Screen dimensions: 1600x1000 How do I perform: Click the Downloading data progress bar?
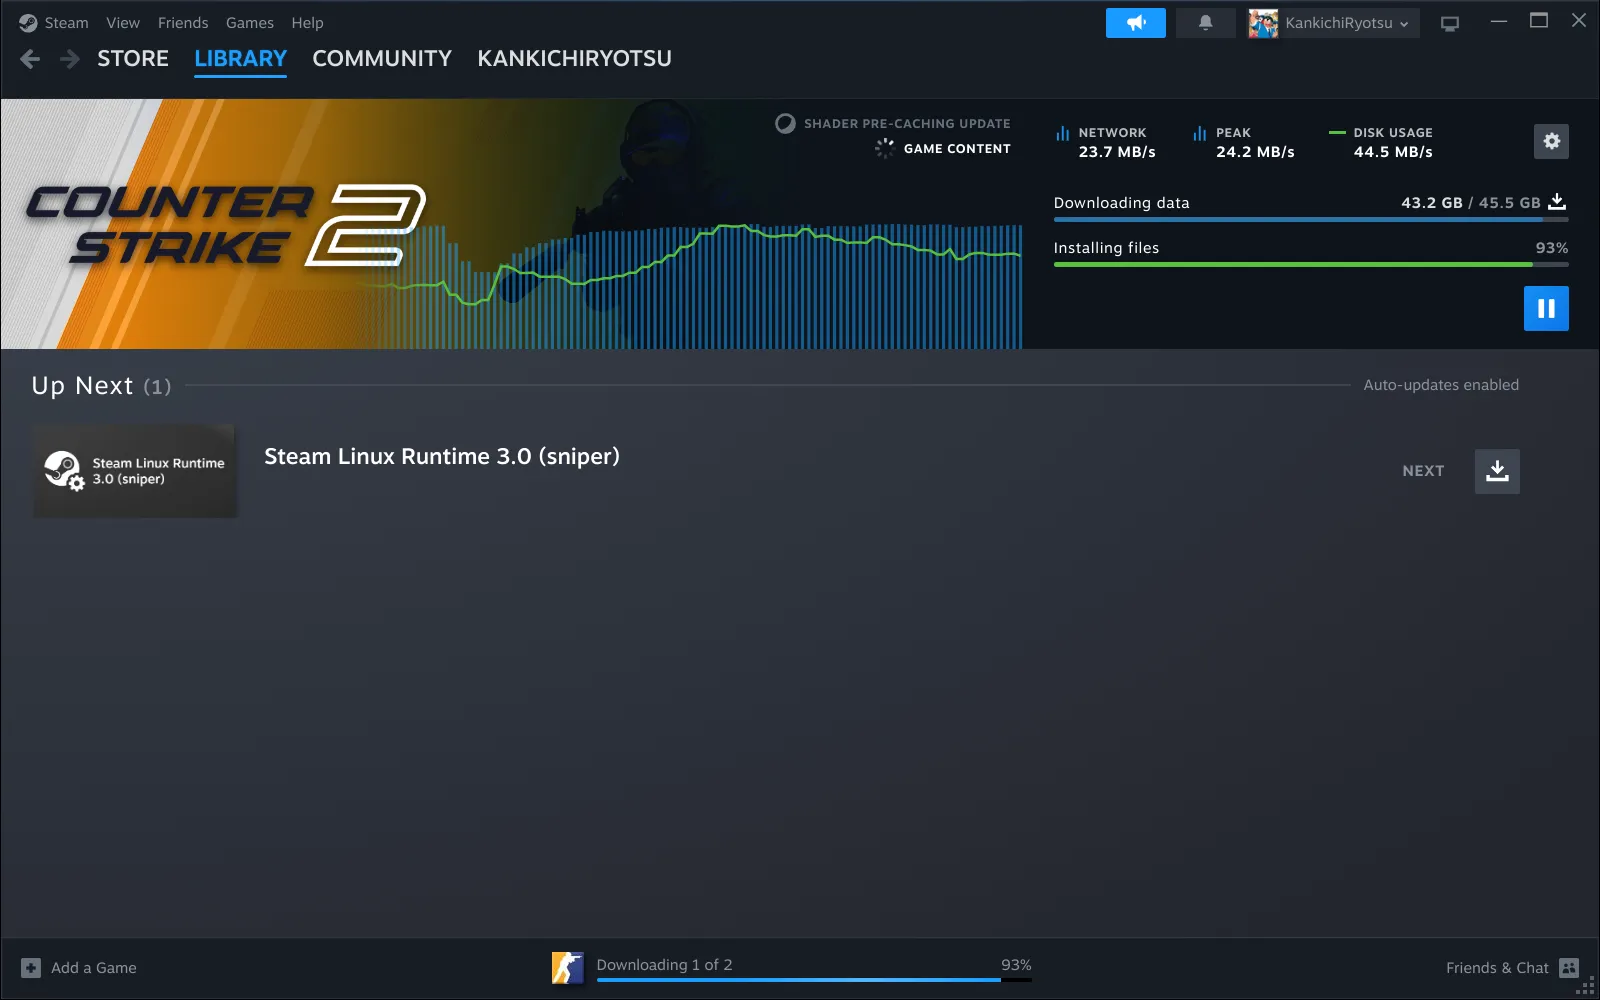1311,219
